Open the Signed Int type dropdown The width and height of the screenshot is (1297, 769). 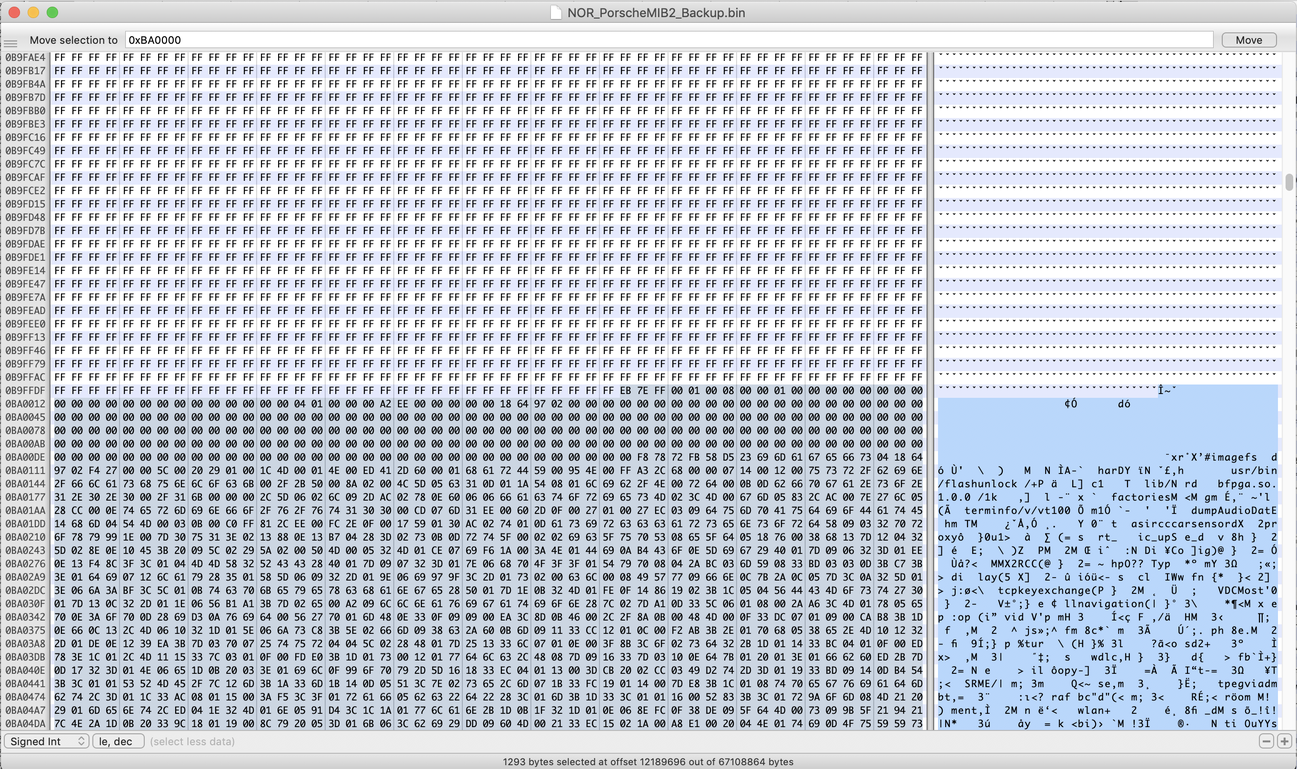pos(46,741)
